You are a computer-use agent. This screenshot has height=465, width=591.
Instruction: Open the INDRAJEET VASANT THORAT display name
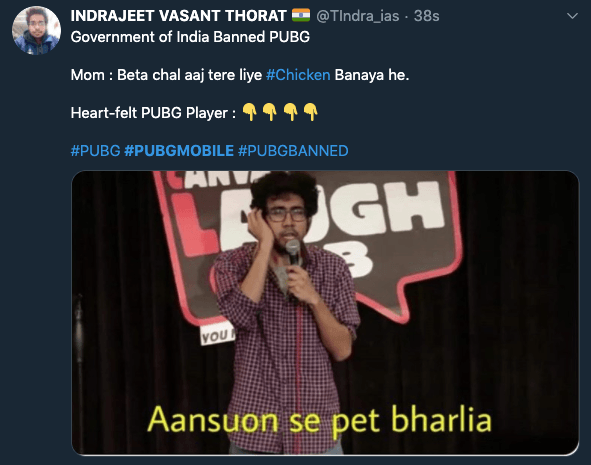click(x=178, y=16)
